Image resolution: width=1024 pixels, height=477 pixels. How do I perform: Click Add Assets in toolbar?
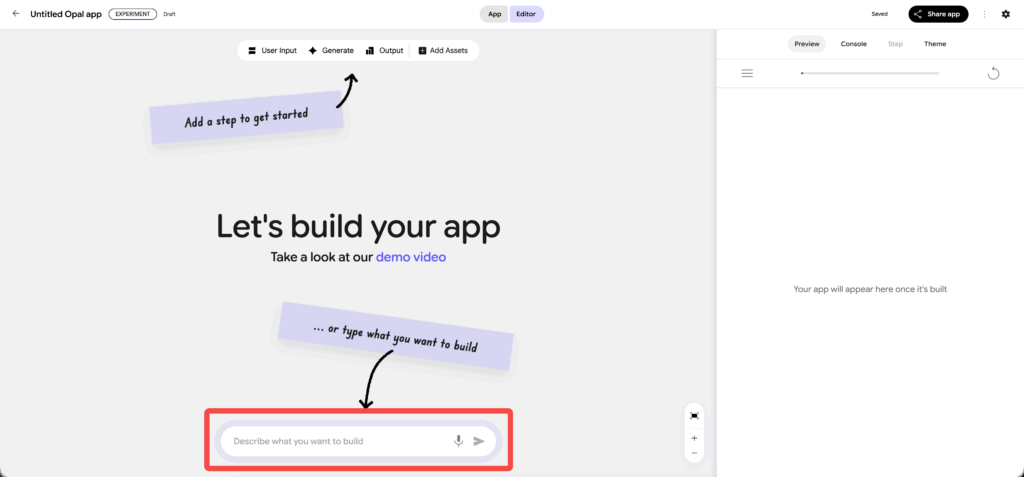click(442, 50)
